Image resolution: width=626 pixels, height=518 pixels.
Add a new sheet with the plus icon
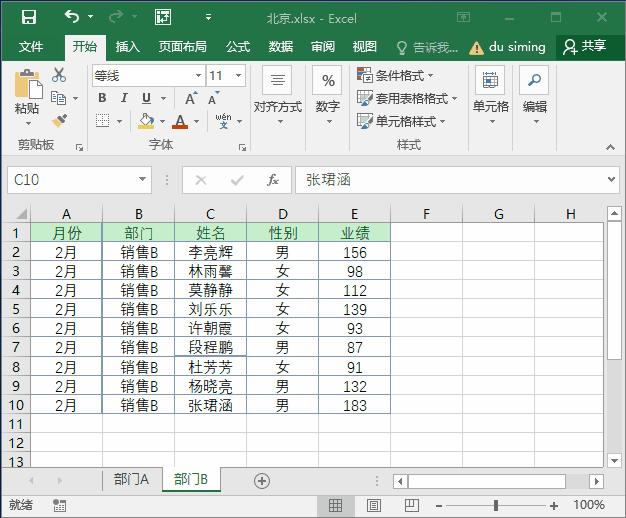click(x=262, y=481)
